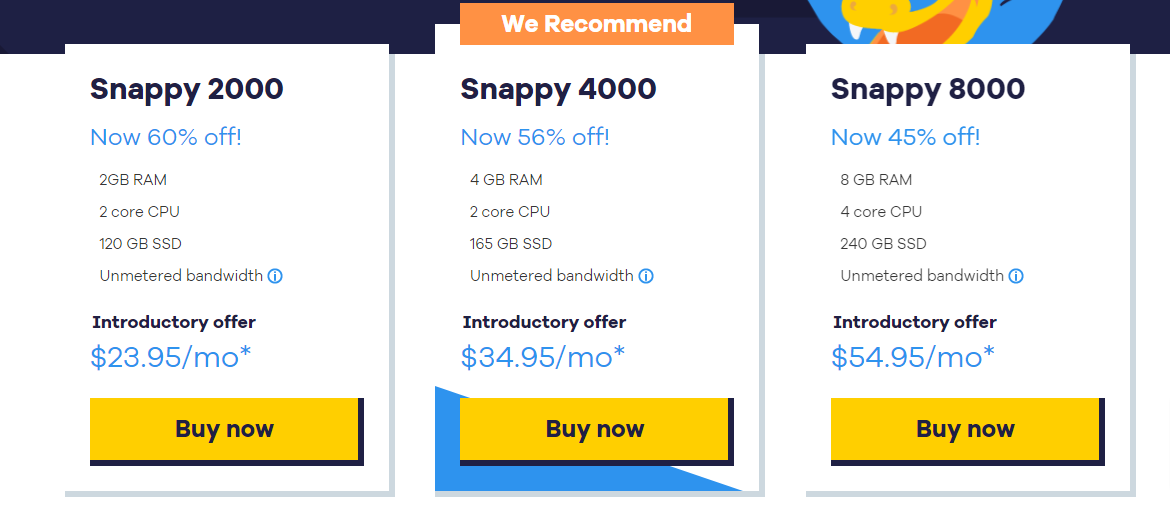The height and width of the screenshot is (507, 1170).
Task: Click the Now 45% off text
Action: point(905,137)
